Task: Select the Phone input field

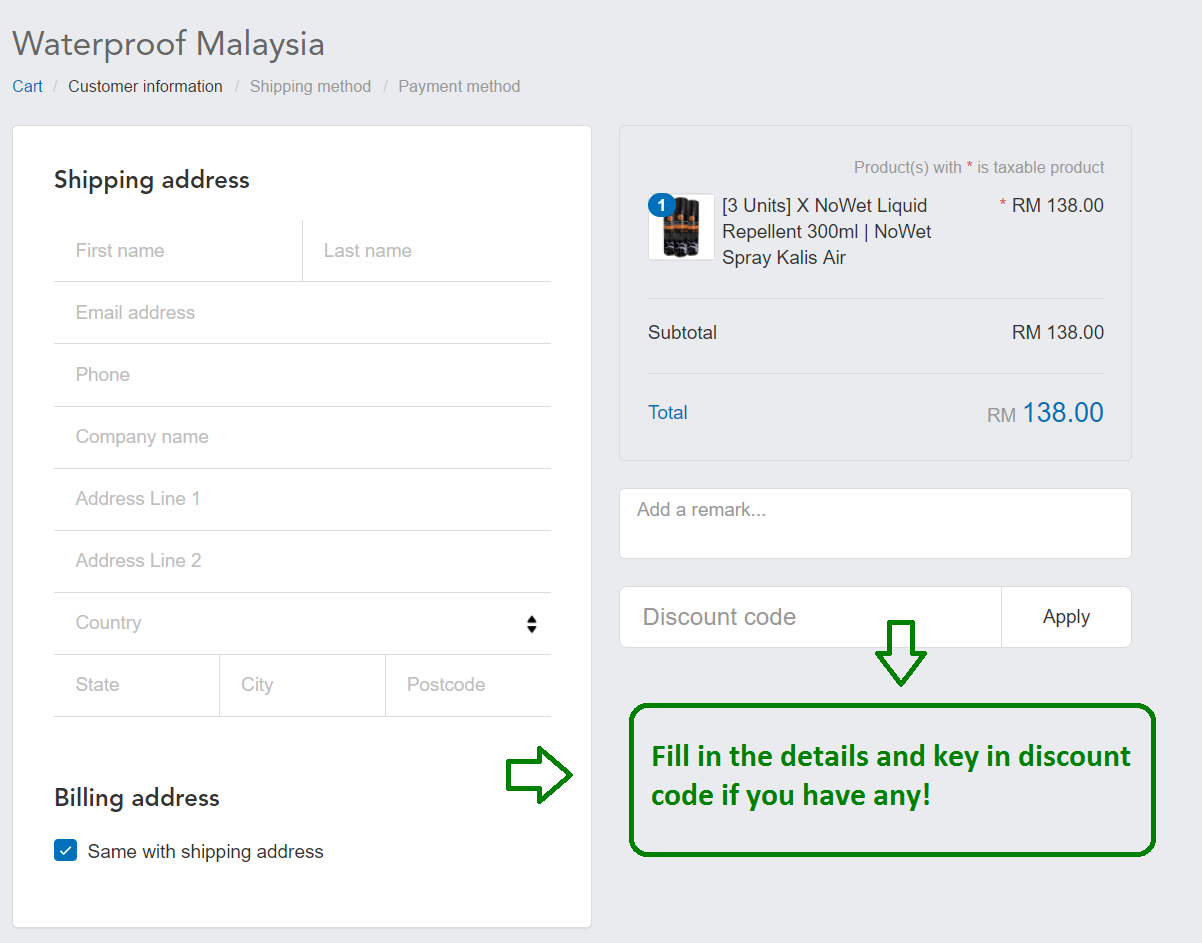Action: tap(302, 375)
